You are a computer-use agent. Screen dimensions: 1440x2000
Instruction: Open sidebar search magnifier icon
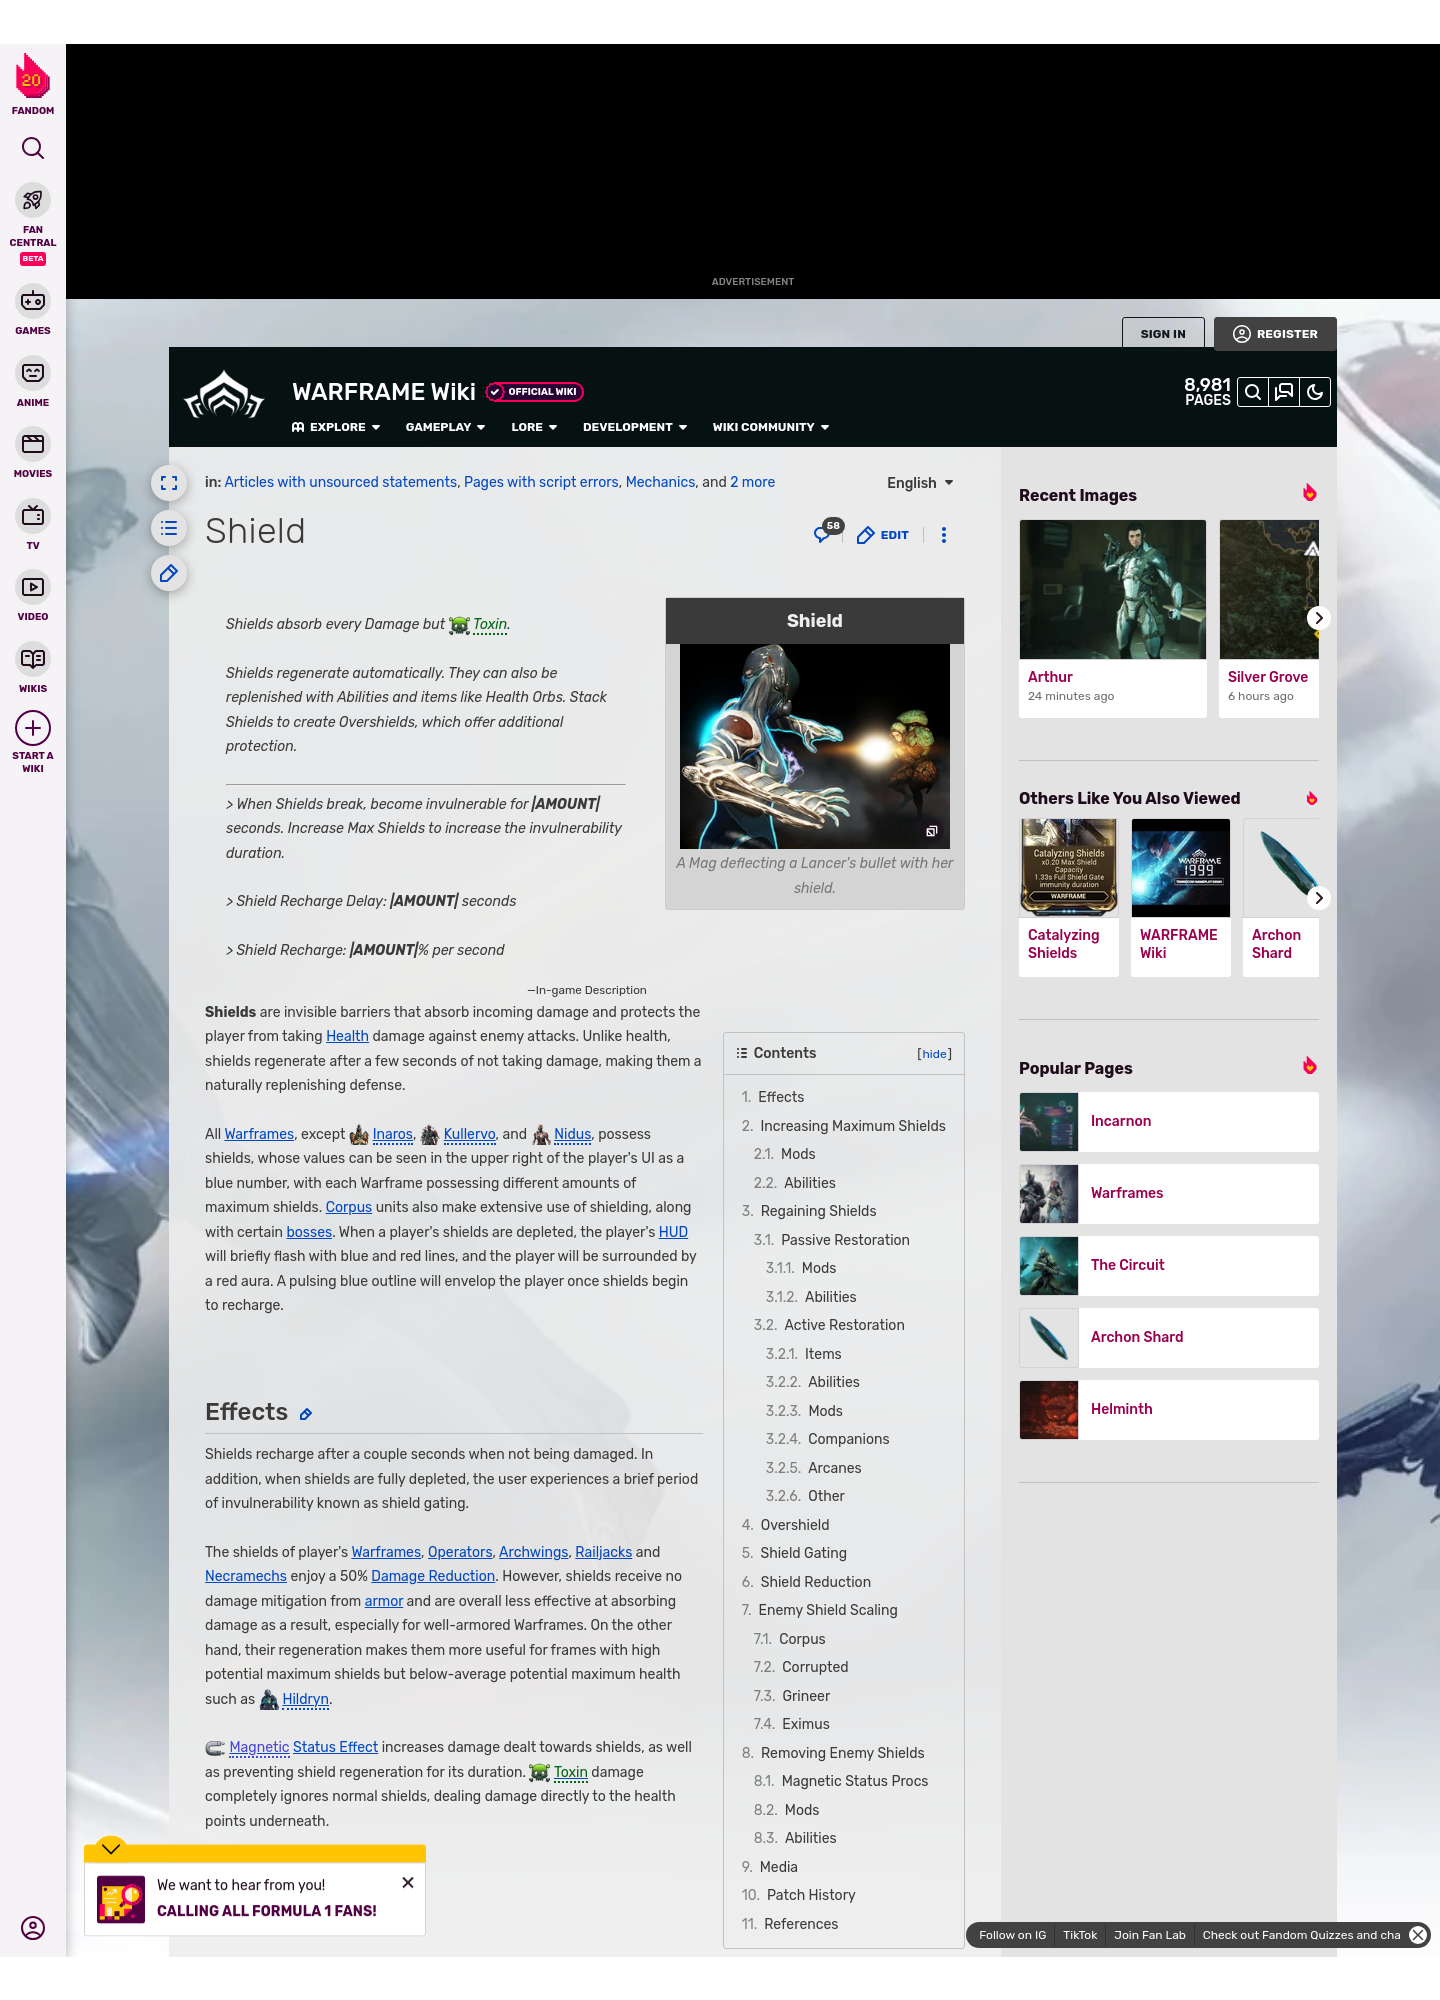coord(33,148)
